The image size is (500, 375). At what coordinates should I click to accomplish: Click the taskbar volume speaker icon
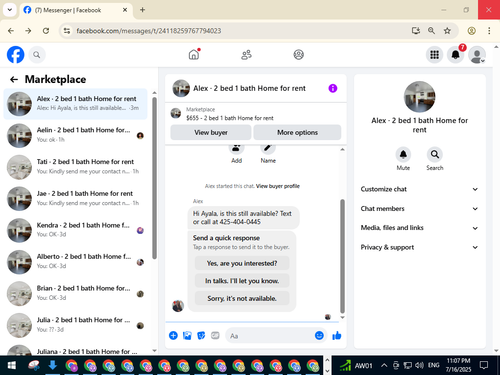point(419,365)
